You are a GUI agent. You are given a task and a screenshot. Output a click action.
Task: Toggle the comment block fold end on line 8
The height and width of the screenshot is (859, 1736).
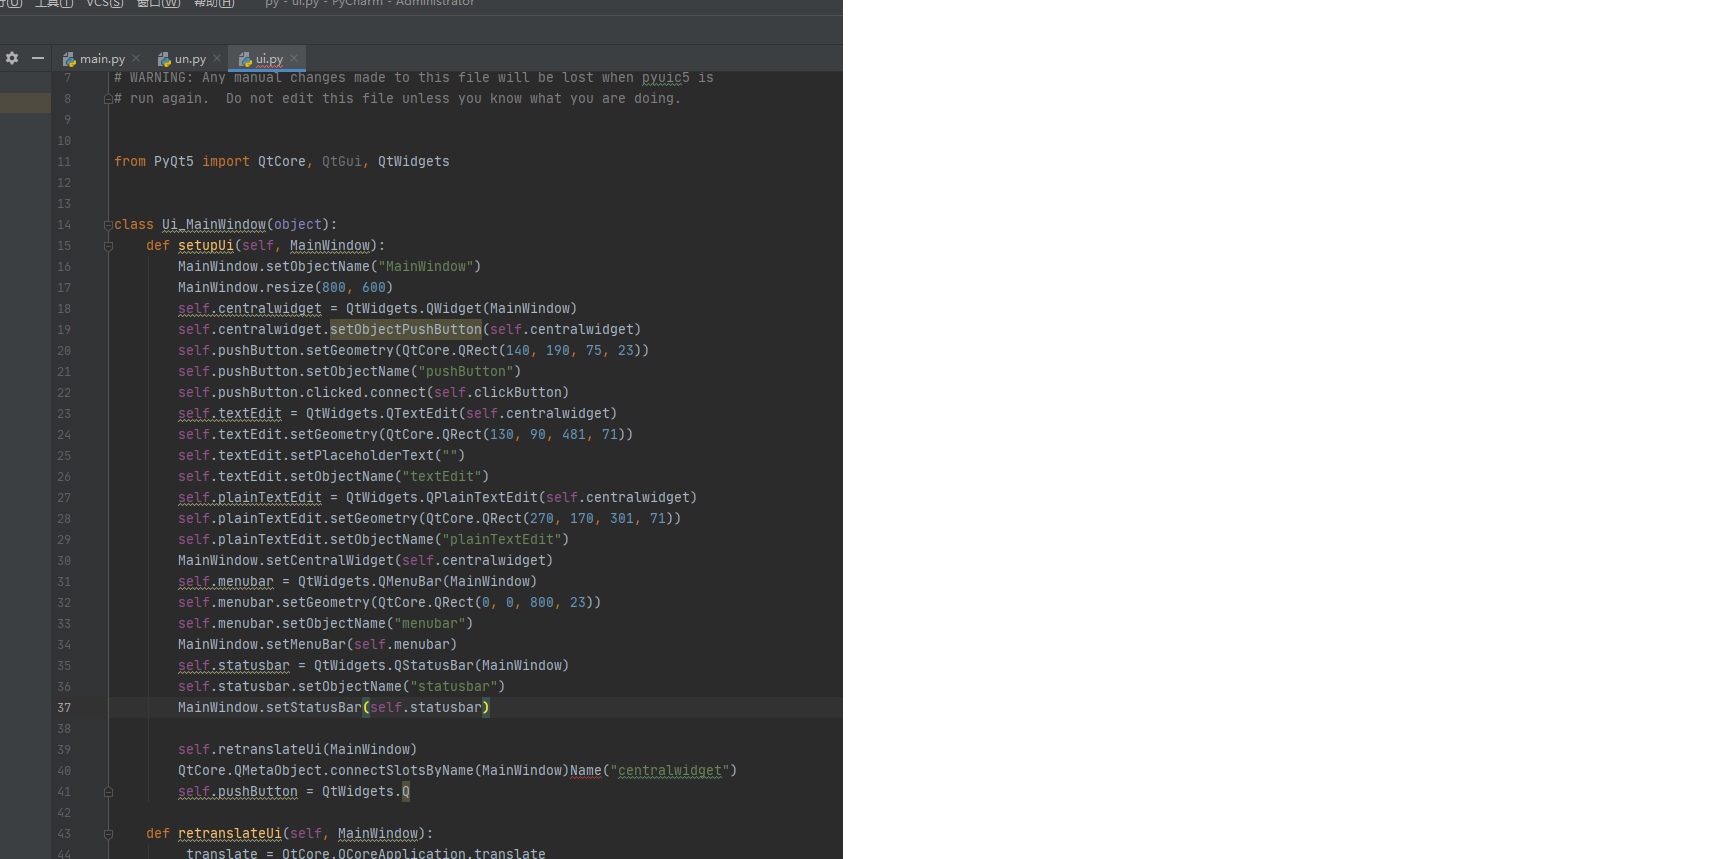[x=108, y=99]
